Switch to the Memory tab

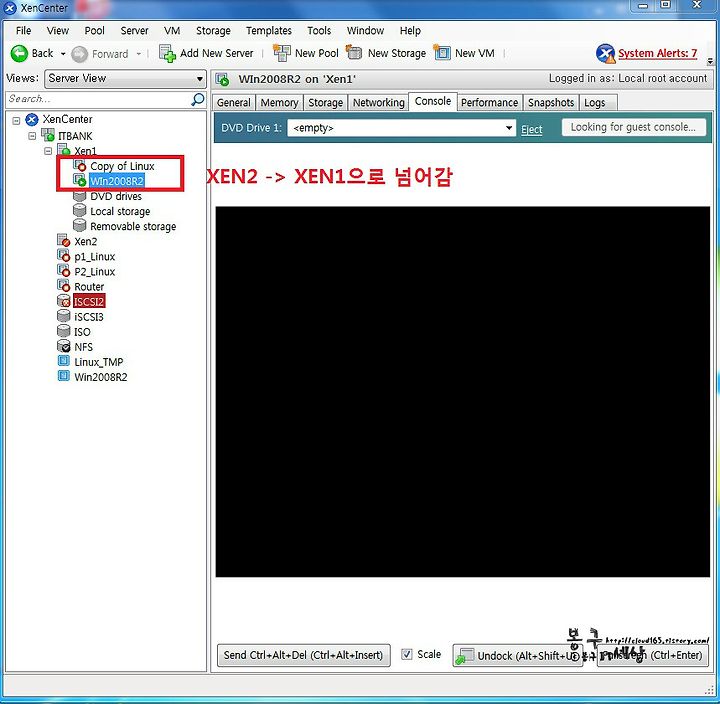tap(279, 102)
